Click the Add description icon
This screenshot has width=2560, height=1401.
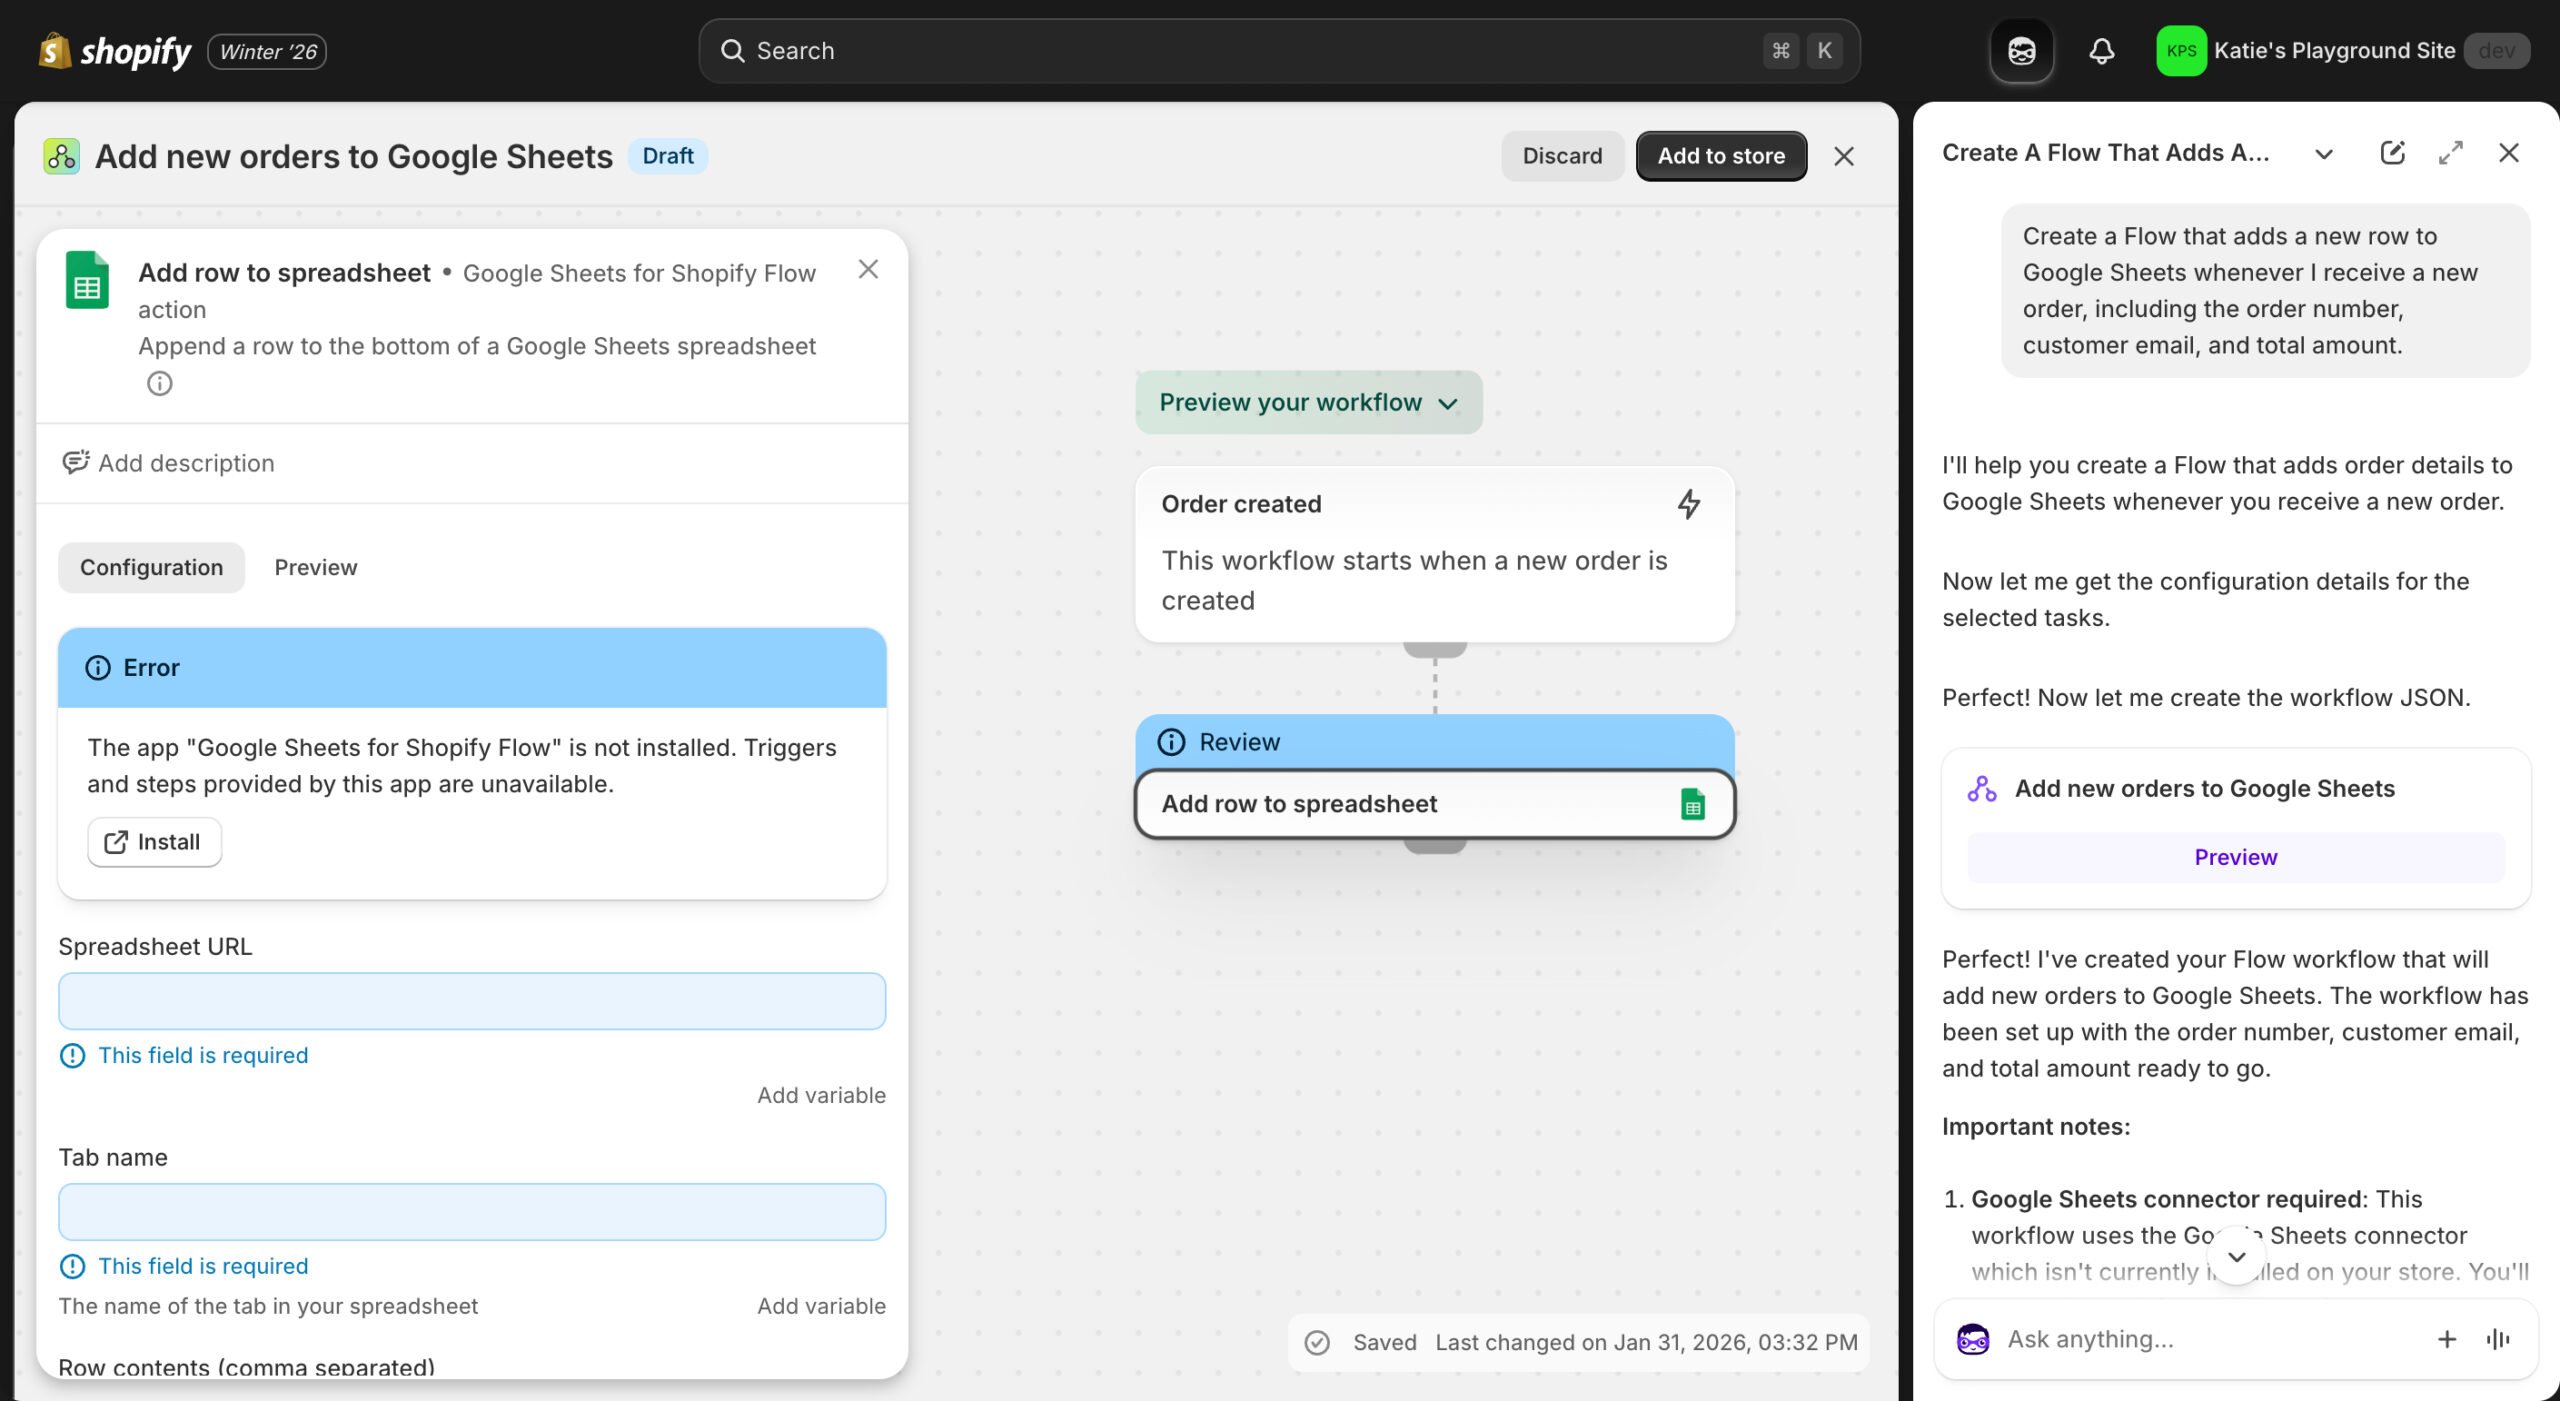pos(78,462)
